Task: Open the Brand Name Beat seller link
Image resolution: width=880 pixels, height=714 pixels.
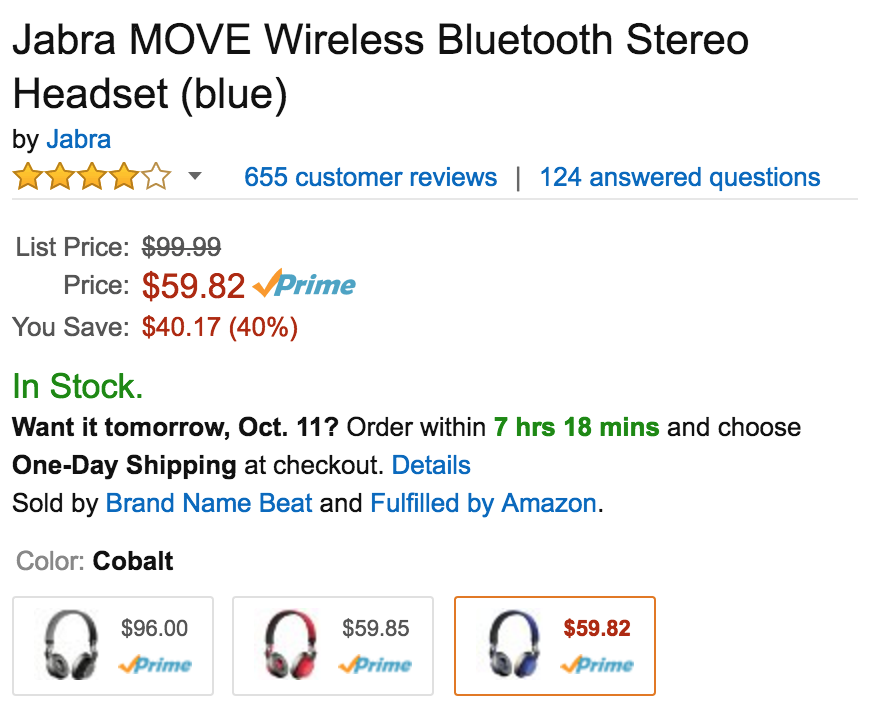Action: coord(209,503)
